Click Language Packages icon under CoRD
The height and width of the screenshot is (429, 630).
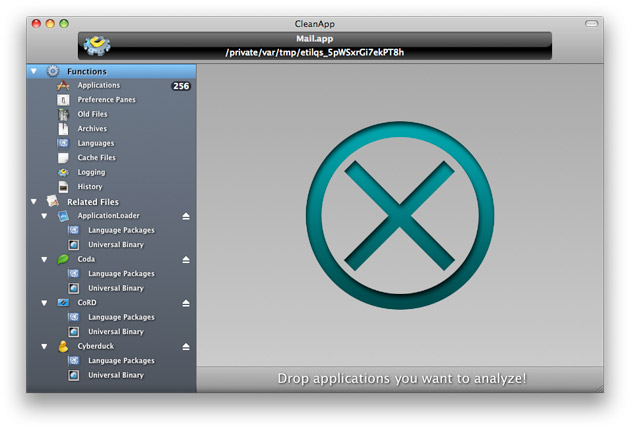click(74, 317)
